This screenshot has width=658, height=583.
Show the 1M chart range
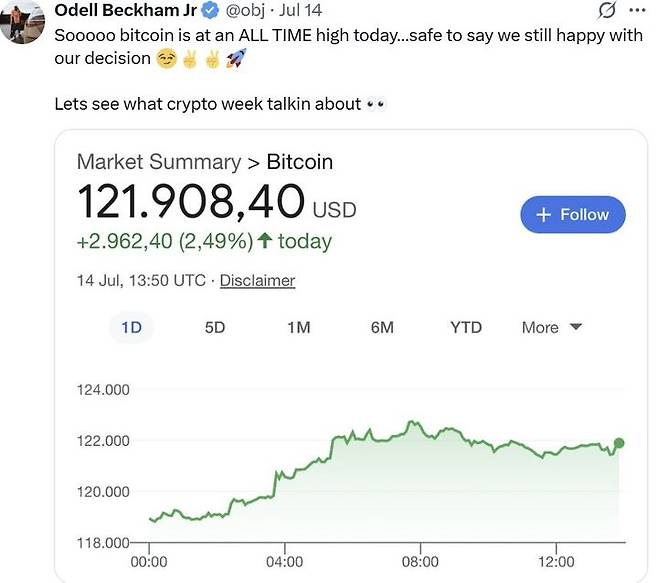[x=298, y=327]
